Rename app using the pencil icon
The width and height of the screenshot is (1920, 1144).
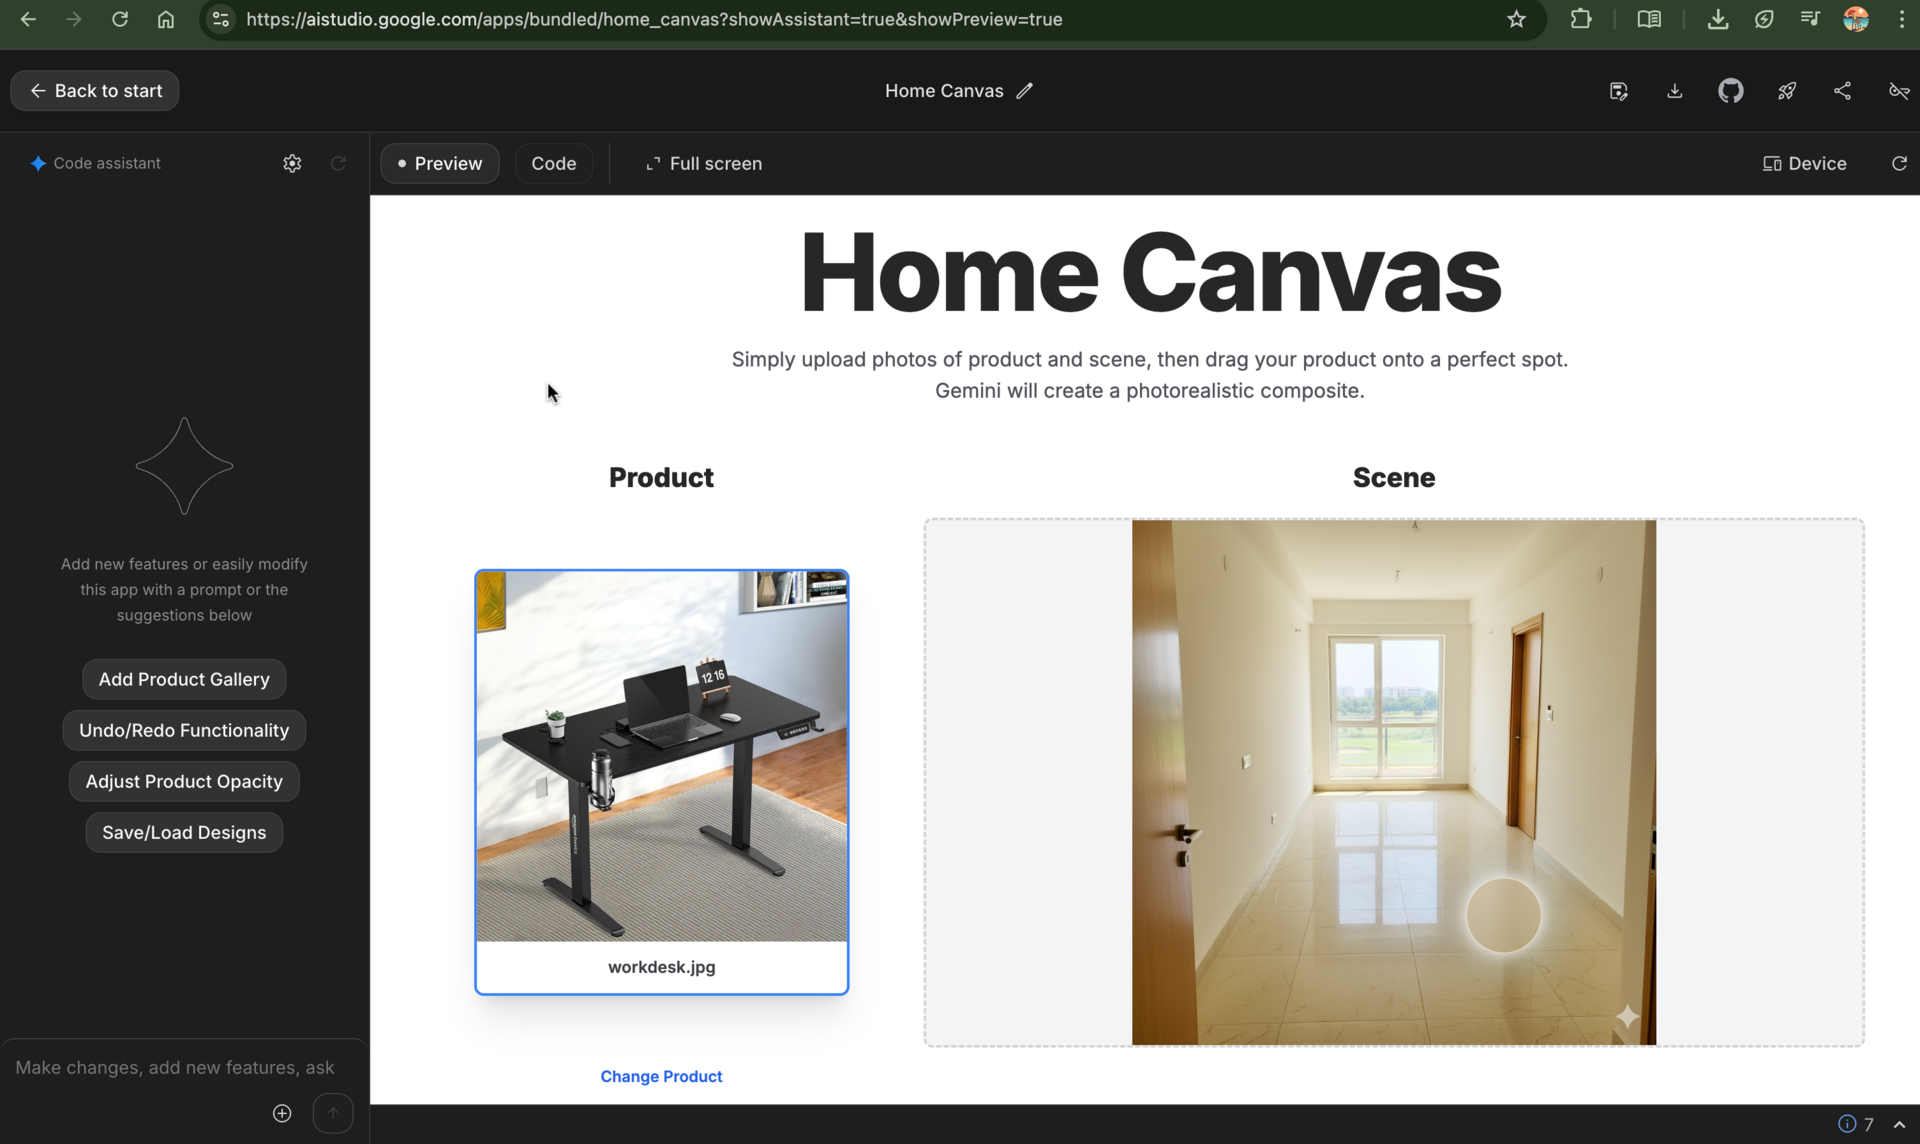(1025, 90)
